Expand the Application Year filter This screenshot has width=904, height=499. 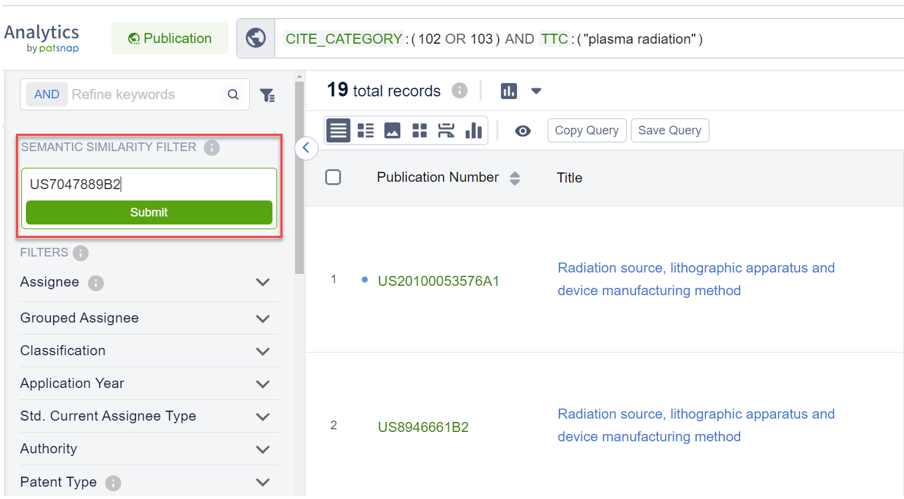263,384
